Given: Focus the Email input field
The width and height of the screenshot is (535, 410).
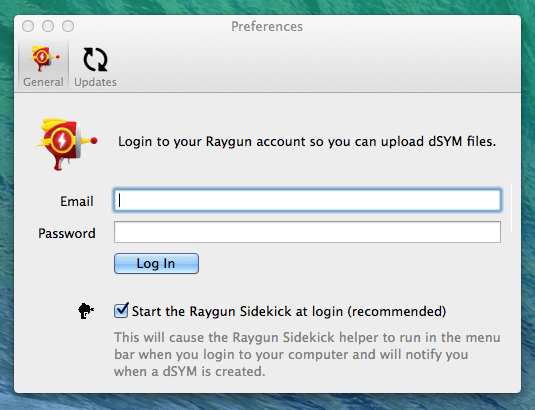Looking at the screenshot, I should [307, 200].
